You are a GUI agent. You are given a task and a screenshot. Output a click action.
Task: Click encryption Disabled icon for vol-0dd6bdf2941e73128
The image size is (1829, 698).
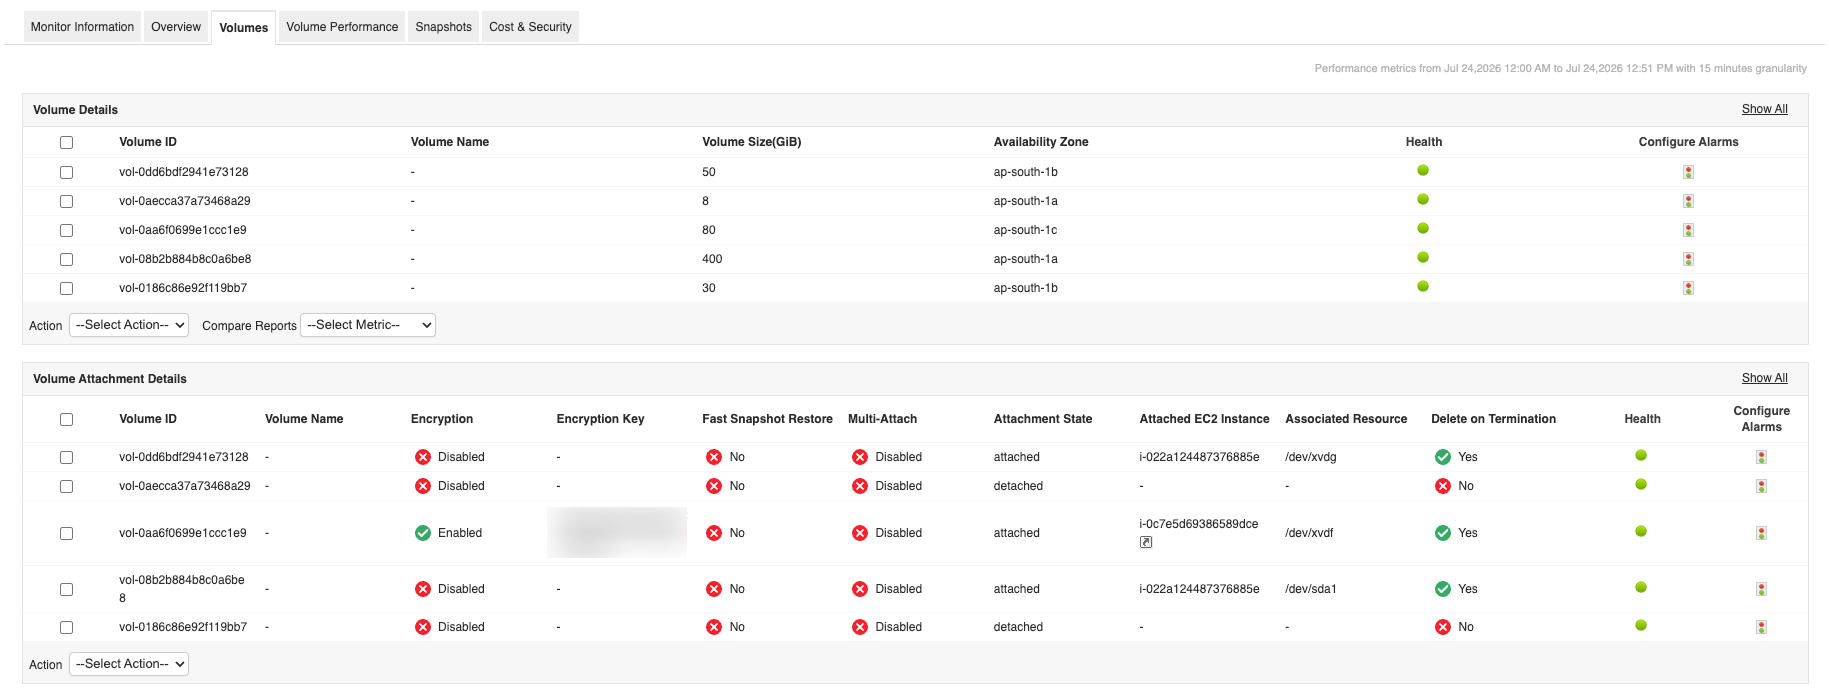423,457
